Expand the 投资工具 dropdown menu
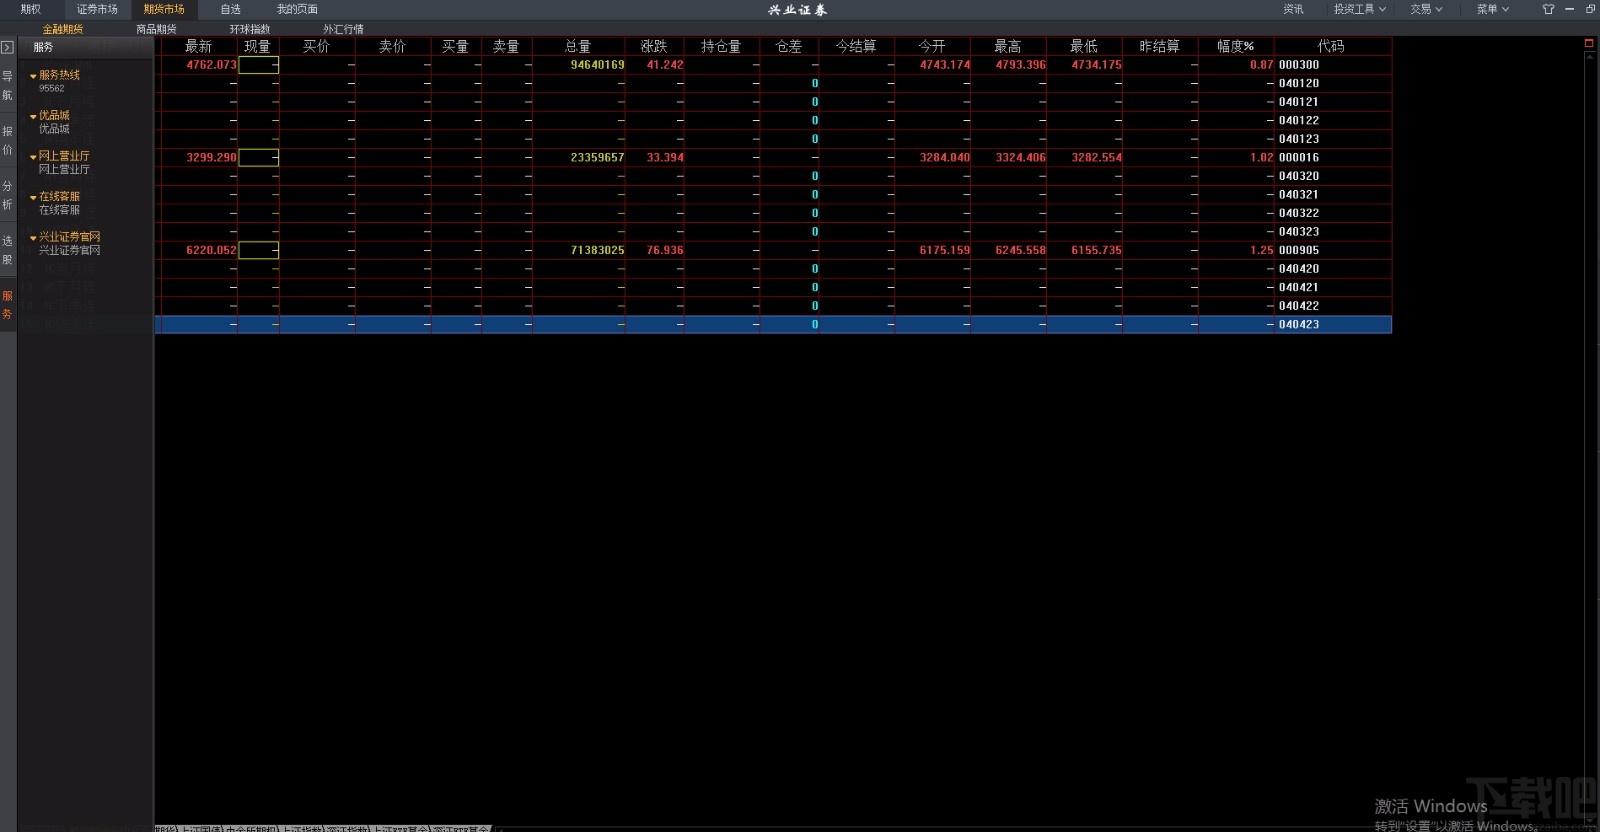Screen dimensions: 1600x832 point(1359,9)
